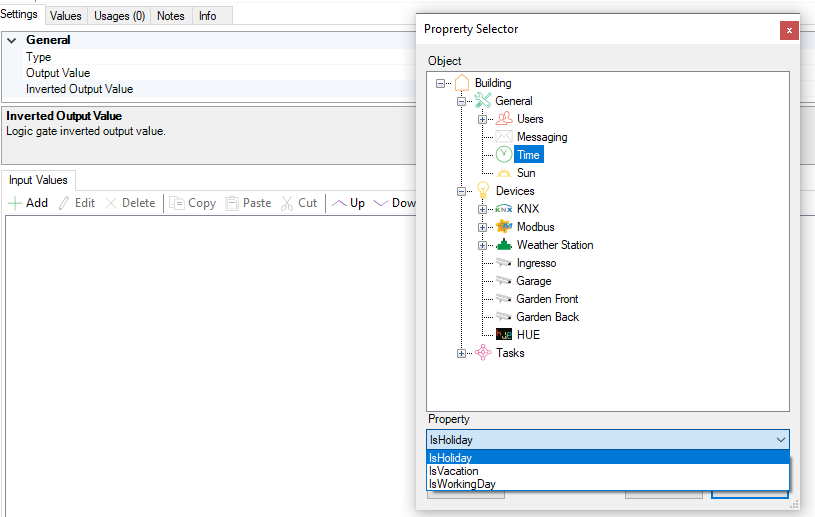The height and width of the screenshot is (517, 815).
Task: Choose IsVacation from the property list
Action: coord(454,471)
